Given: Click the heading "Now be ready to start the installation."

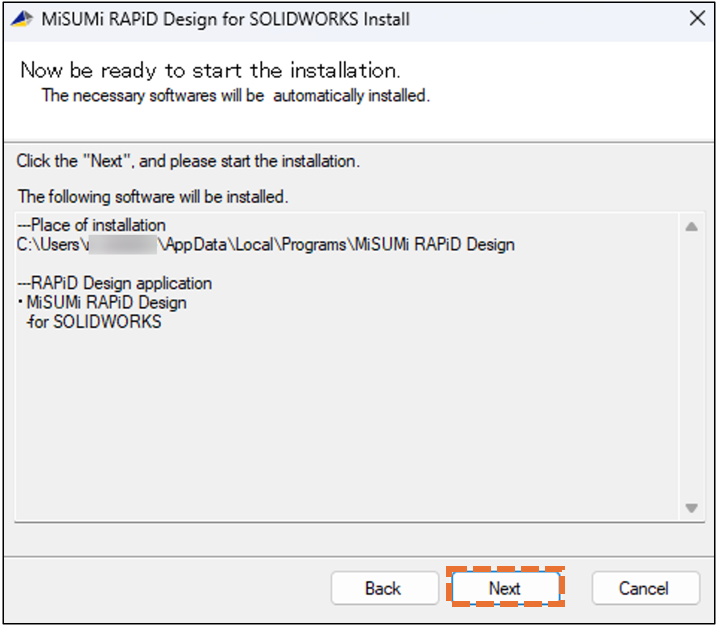Looking at the screenshot, I should point(210,70).
